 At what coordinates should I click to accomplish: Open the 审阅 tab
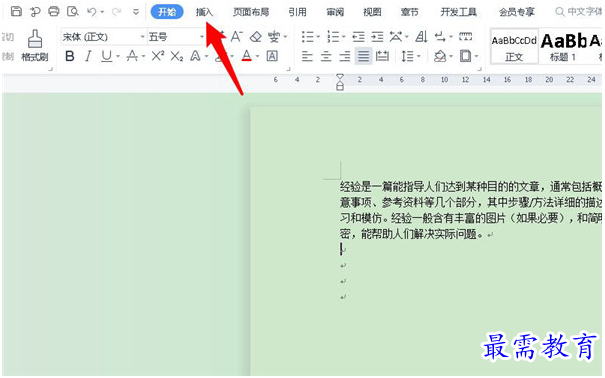pos(335,12)
